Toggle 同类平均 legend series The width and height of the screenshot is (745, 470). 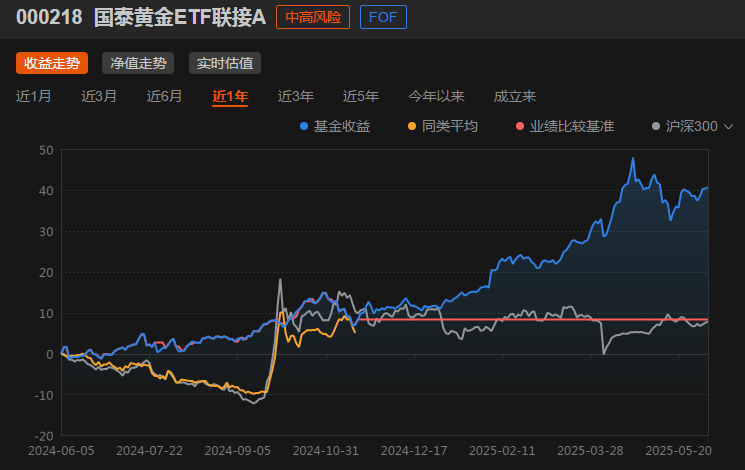[x=443, y=126]
